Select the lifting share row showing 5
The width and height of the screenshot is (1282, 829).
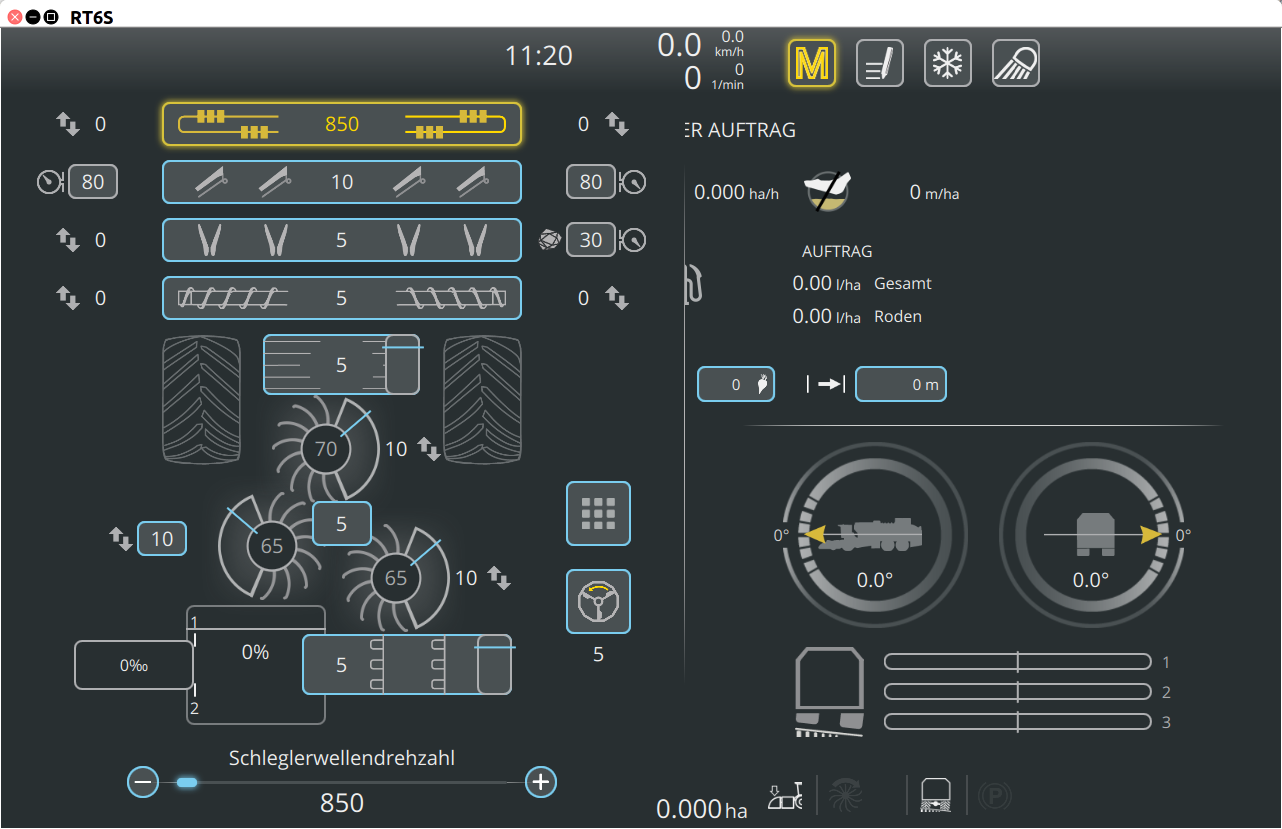tap(341, 240)
